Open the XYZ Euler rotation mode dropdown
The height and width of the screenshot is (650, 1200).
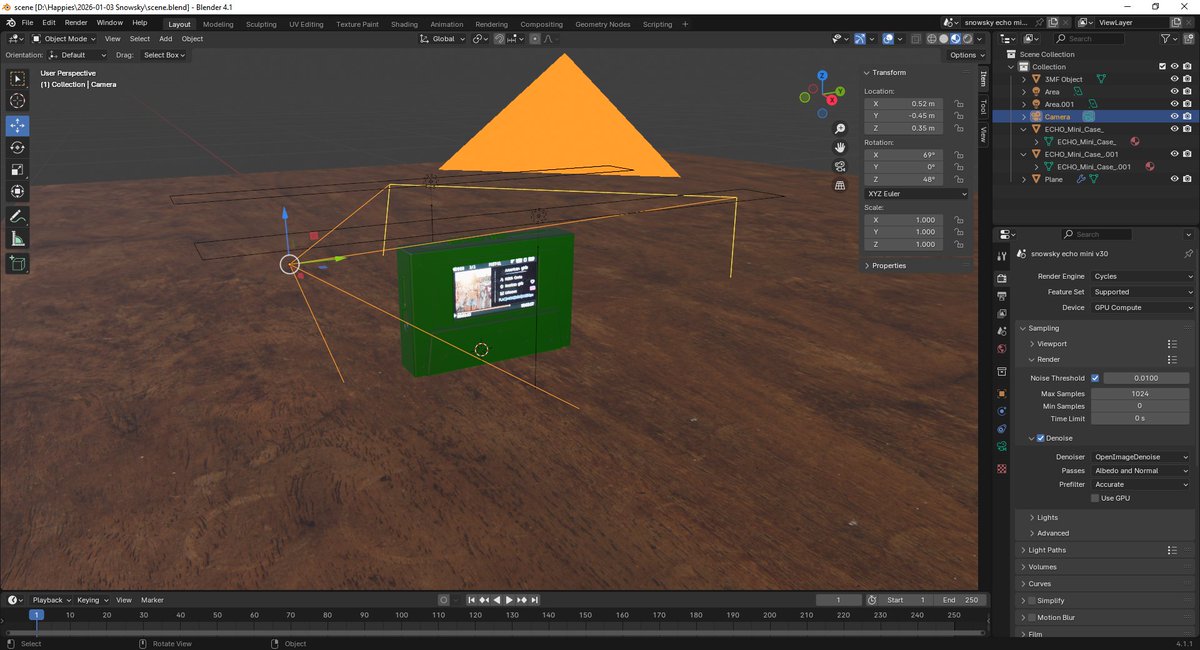tap(916, 194)
